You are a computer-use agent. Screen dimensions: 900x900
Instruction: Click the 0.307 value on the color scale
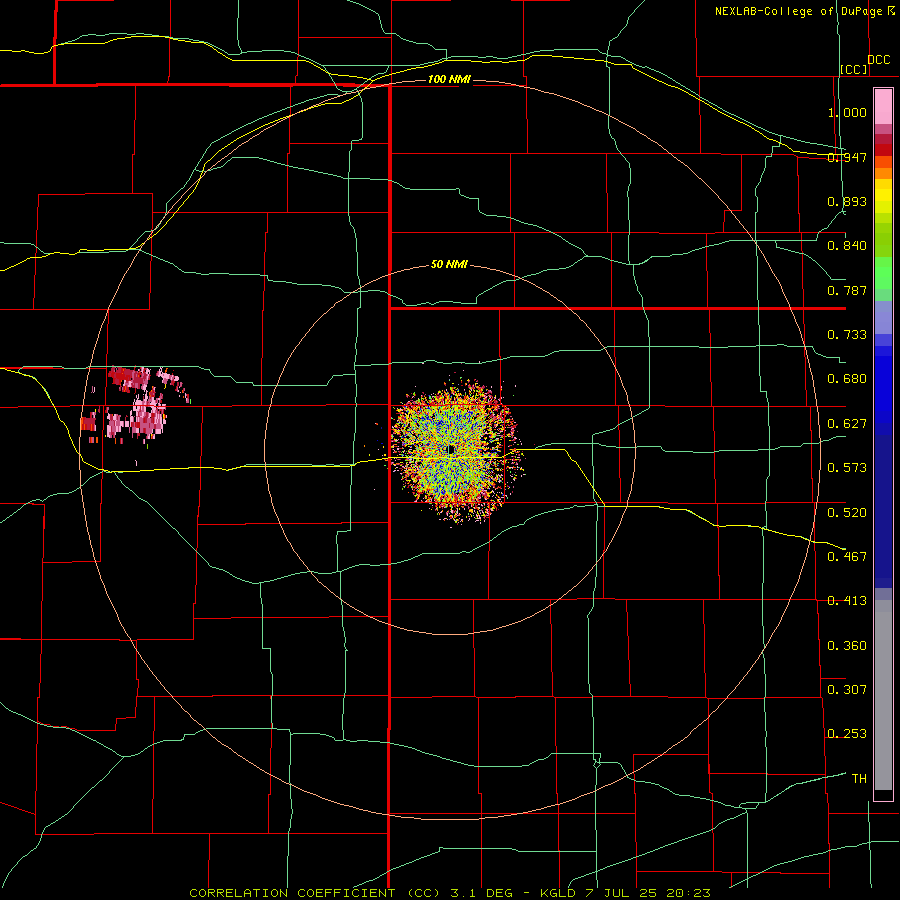[x=847, y=690]
